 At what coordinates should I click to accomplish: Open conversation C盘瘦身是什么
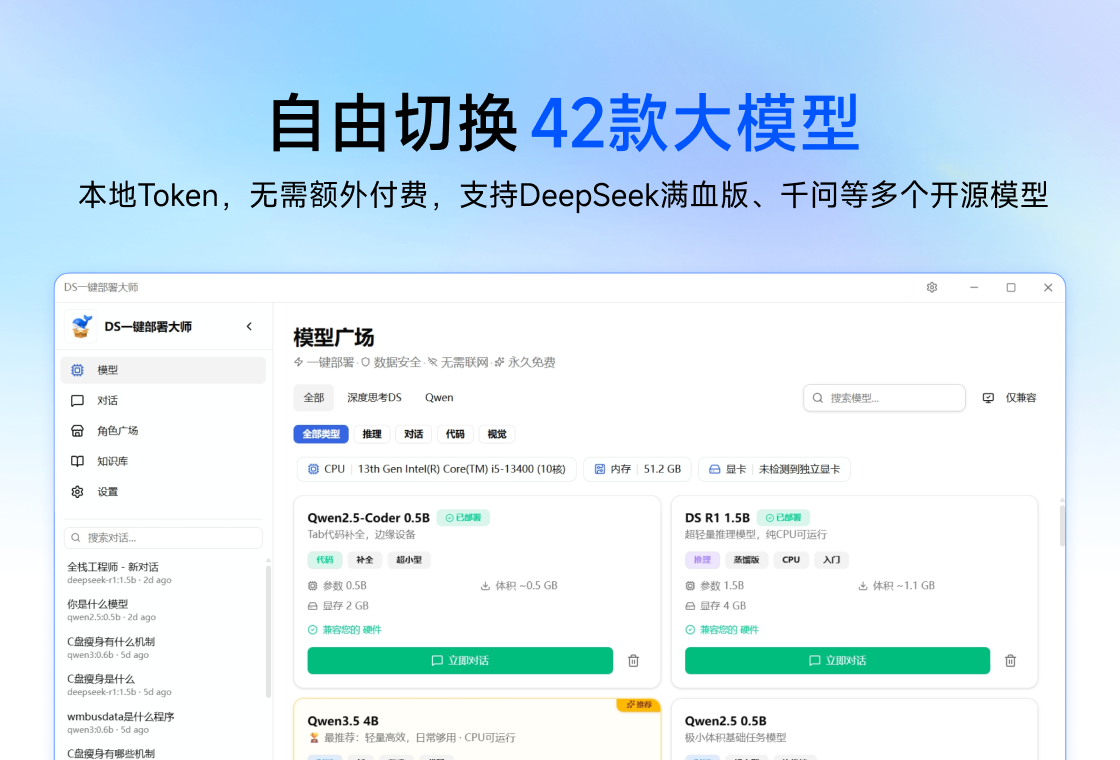click(164, 685)
